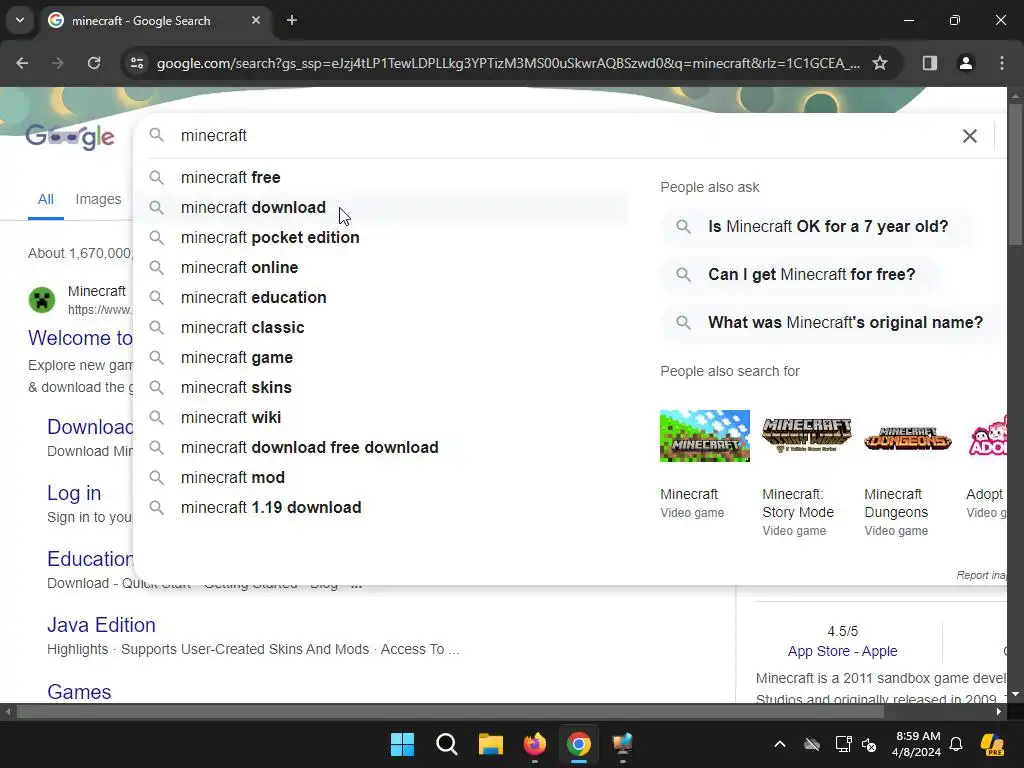Select suggestion minecraft classic
This screenshot has width=1024, height=768.
pyautogui.click(x=380, y=328)
